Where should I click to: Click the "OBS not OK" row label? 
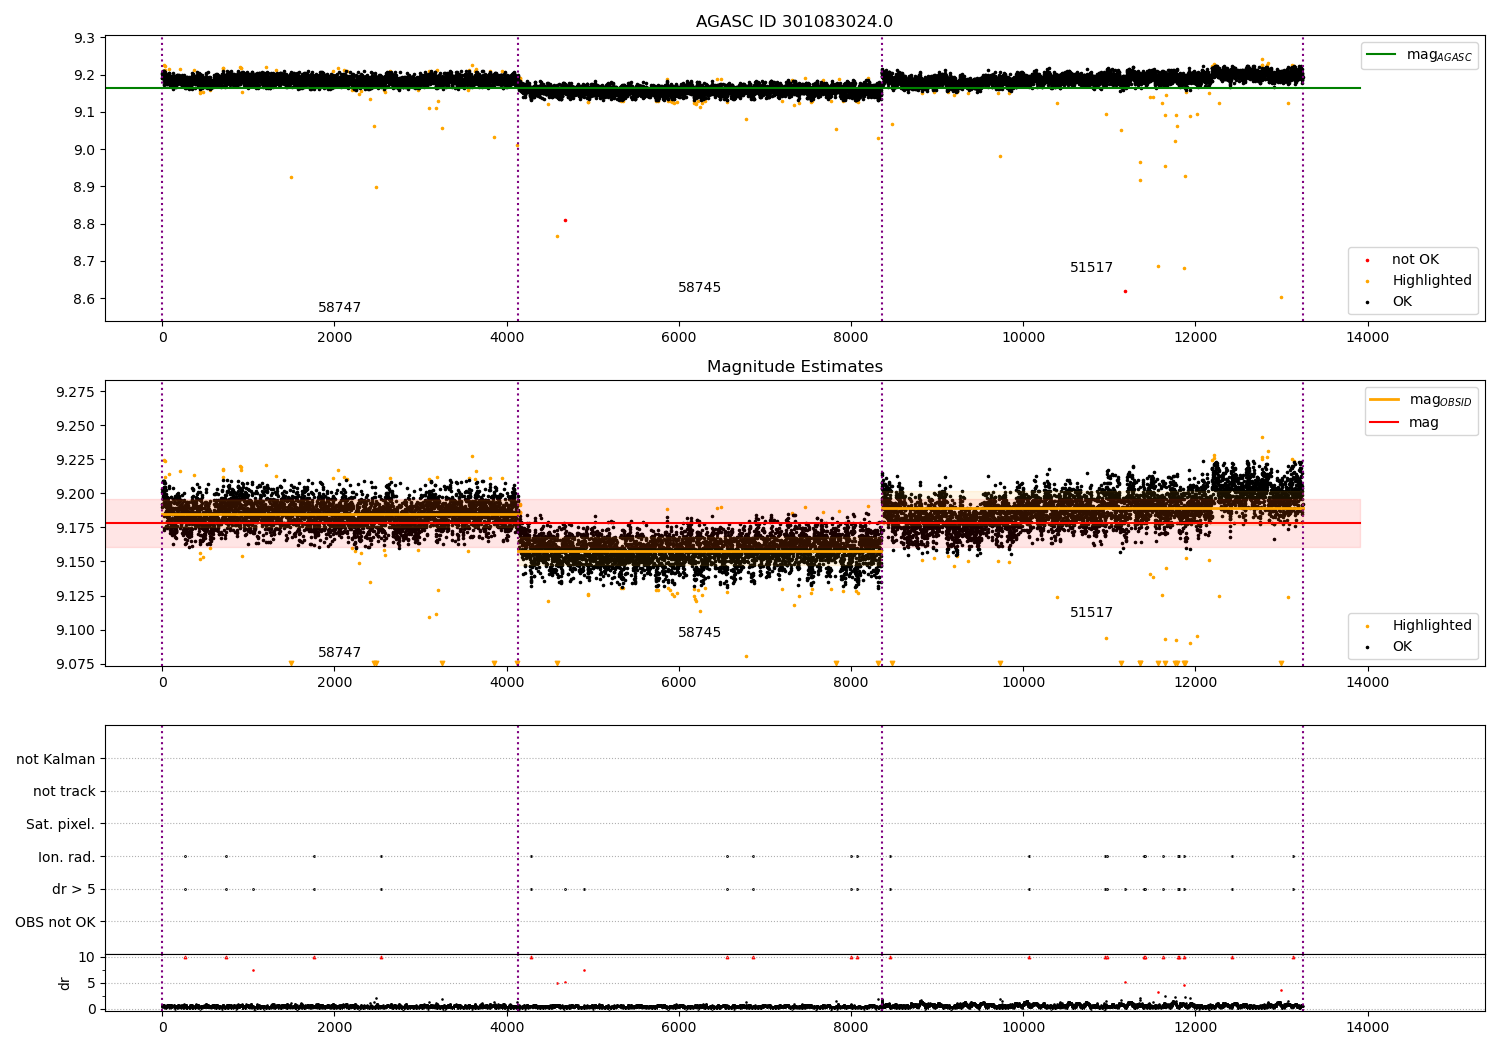click(x=55, y=922)
